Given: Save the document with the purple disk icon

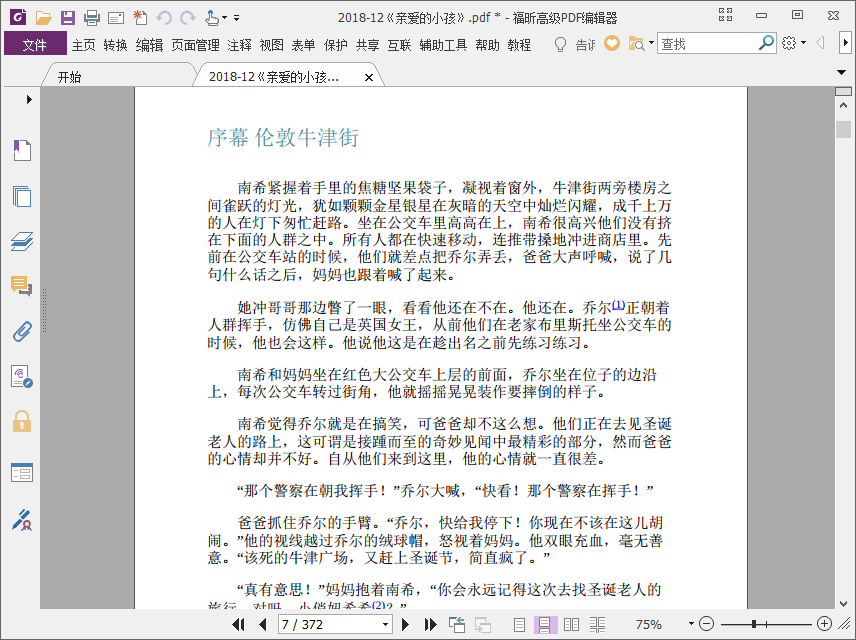Looking at the screenshot, I should click(x=68, y=17).
